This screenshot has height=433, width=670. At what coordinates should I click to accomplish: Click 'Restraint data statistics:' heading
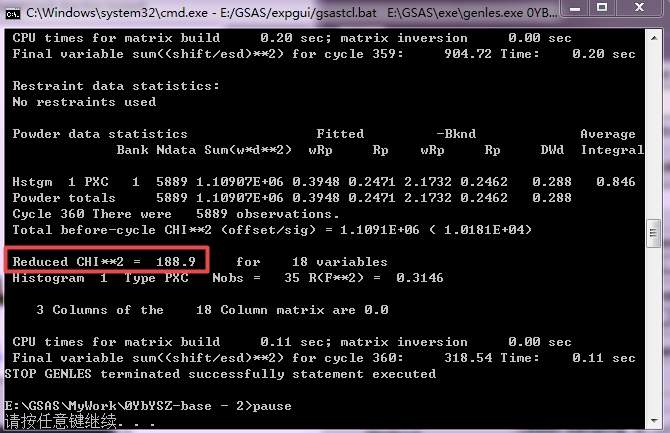tap(116, 86)
